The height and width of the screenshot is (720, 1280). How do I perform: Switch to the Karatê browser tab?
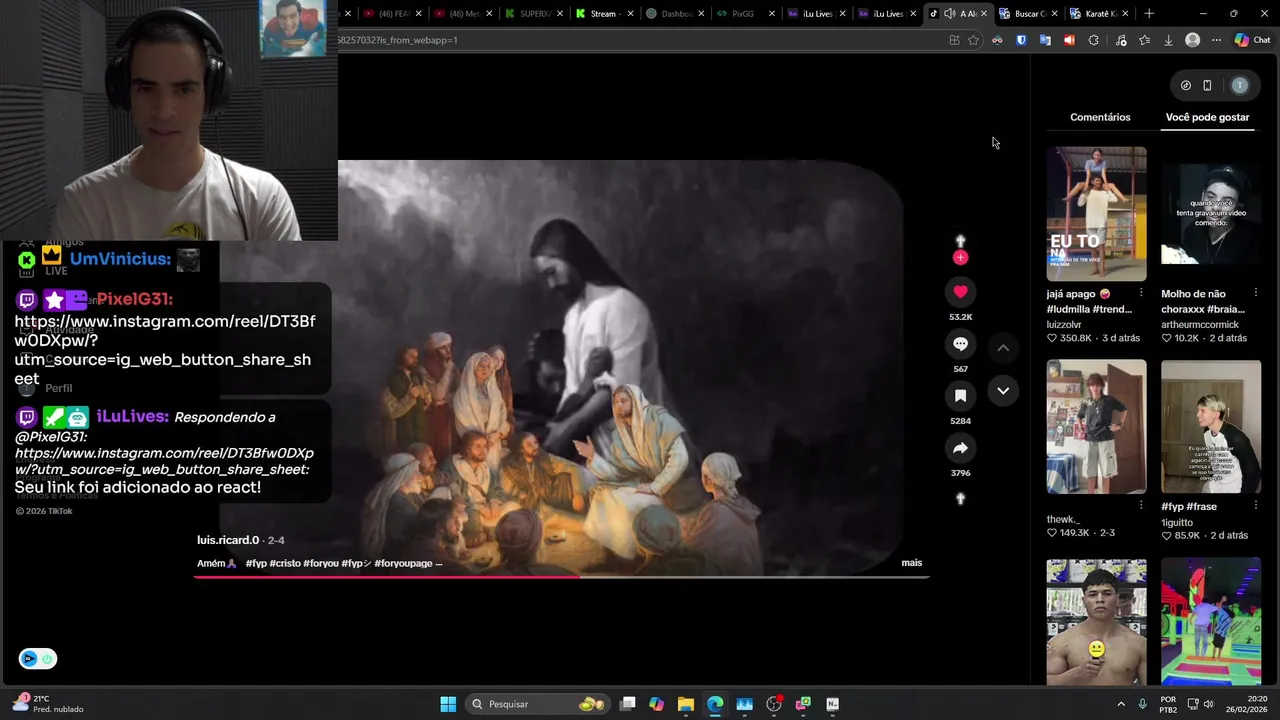point(1099,14)
